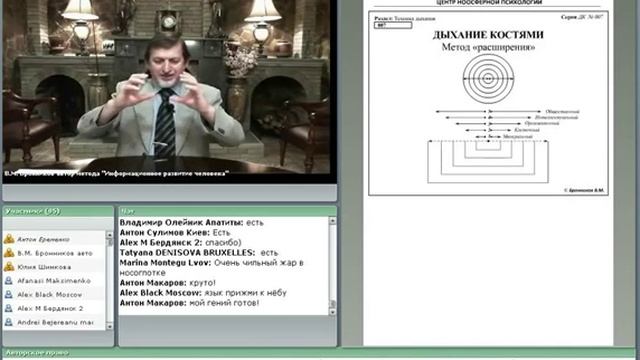Select participant Антон Еременко
This screenshot has width=640, height=360.
tap(54, 239)
